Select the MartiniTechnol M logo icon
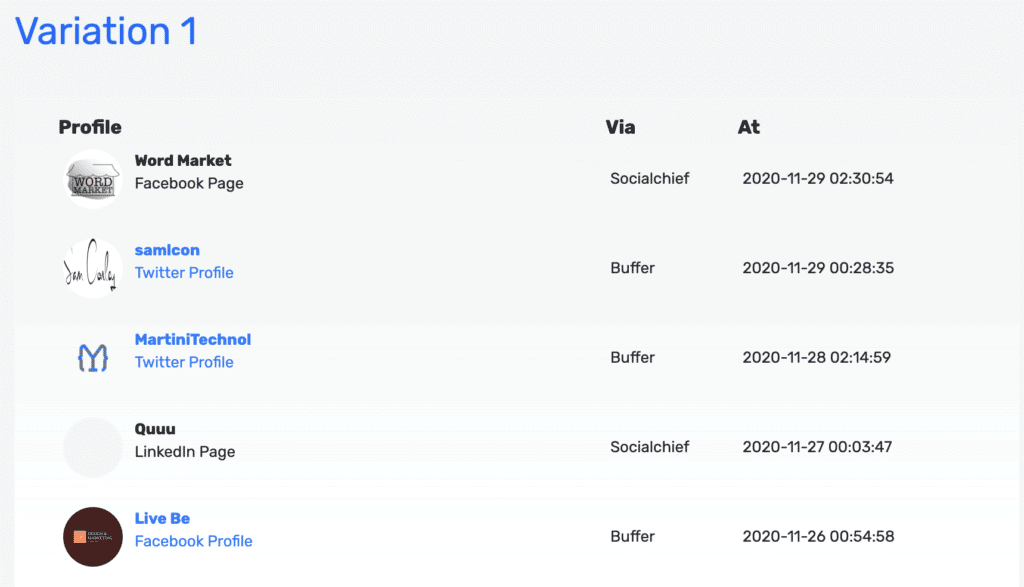1024x587 pixels. coord(93,358)
